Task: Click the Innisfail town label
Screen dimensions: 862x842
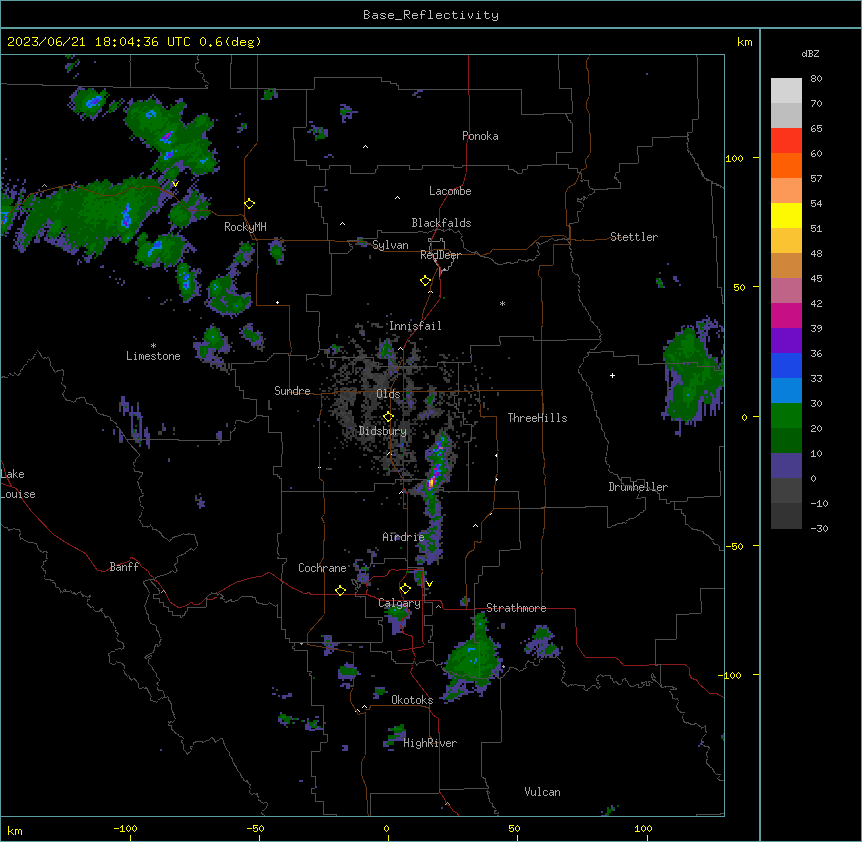Action: click(x=415, y=326)
